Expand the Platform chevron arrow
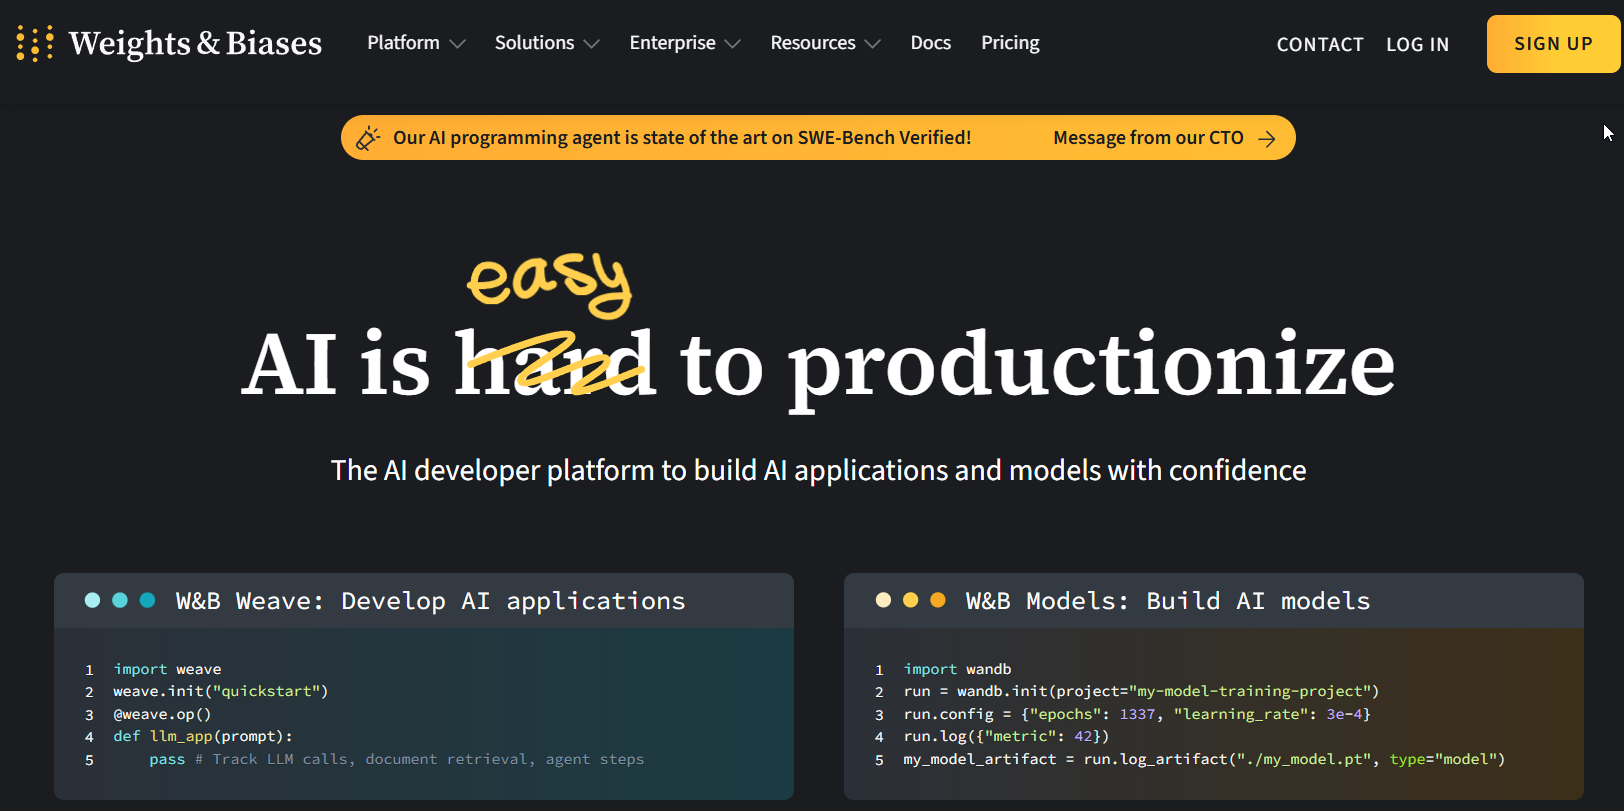1624x811 pixels. pos(458,44)
